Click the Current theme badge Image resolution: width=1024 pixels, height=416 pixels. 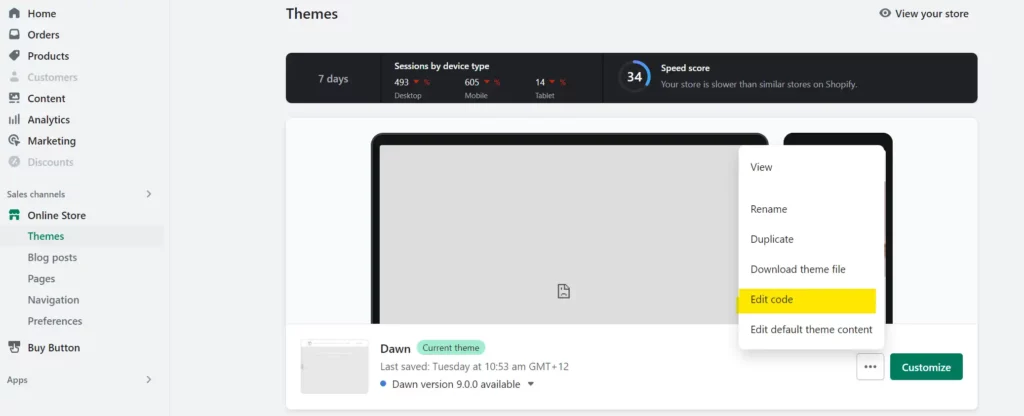pos(451,347)
